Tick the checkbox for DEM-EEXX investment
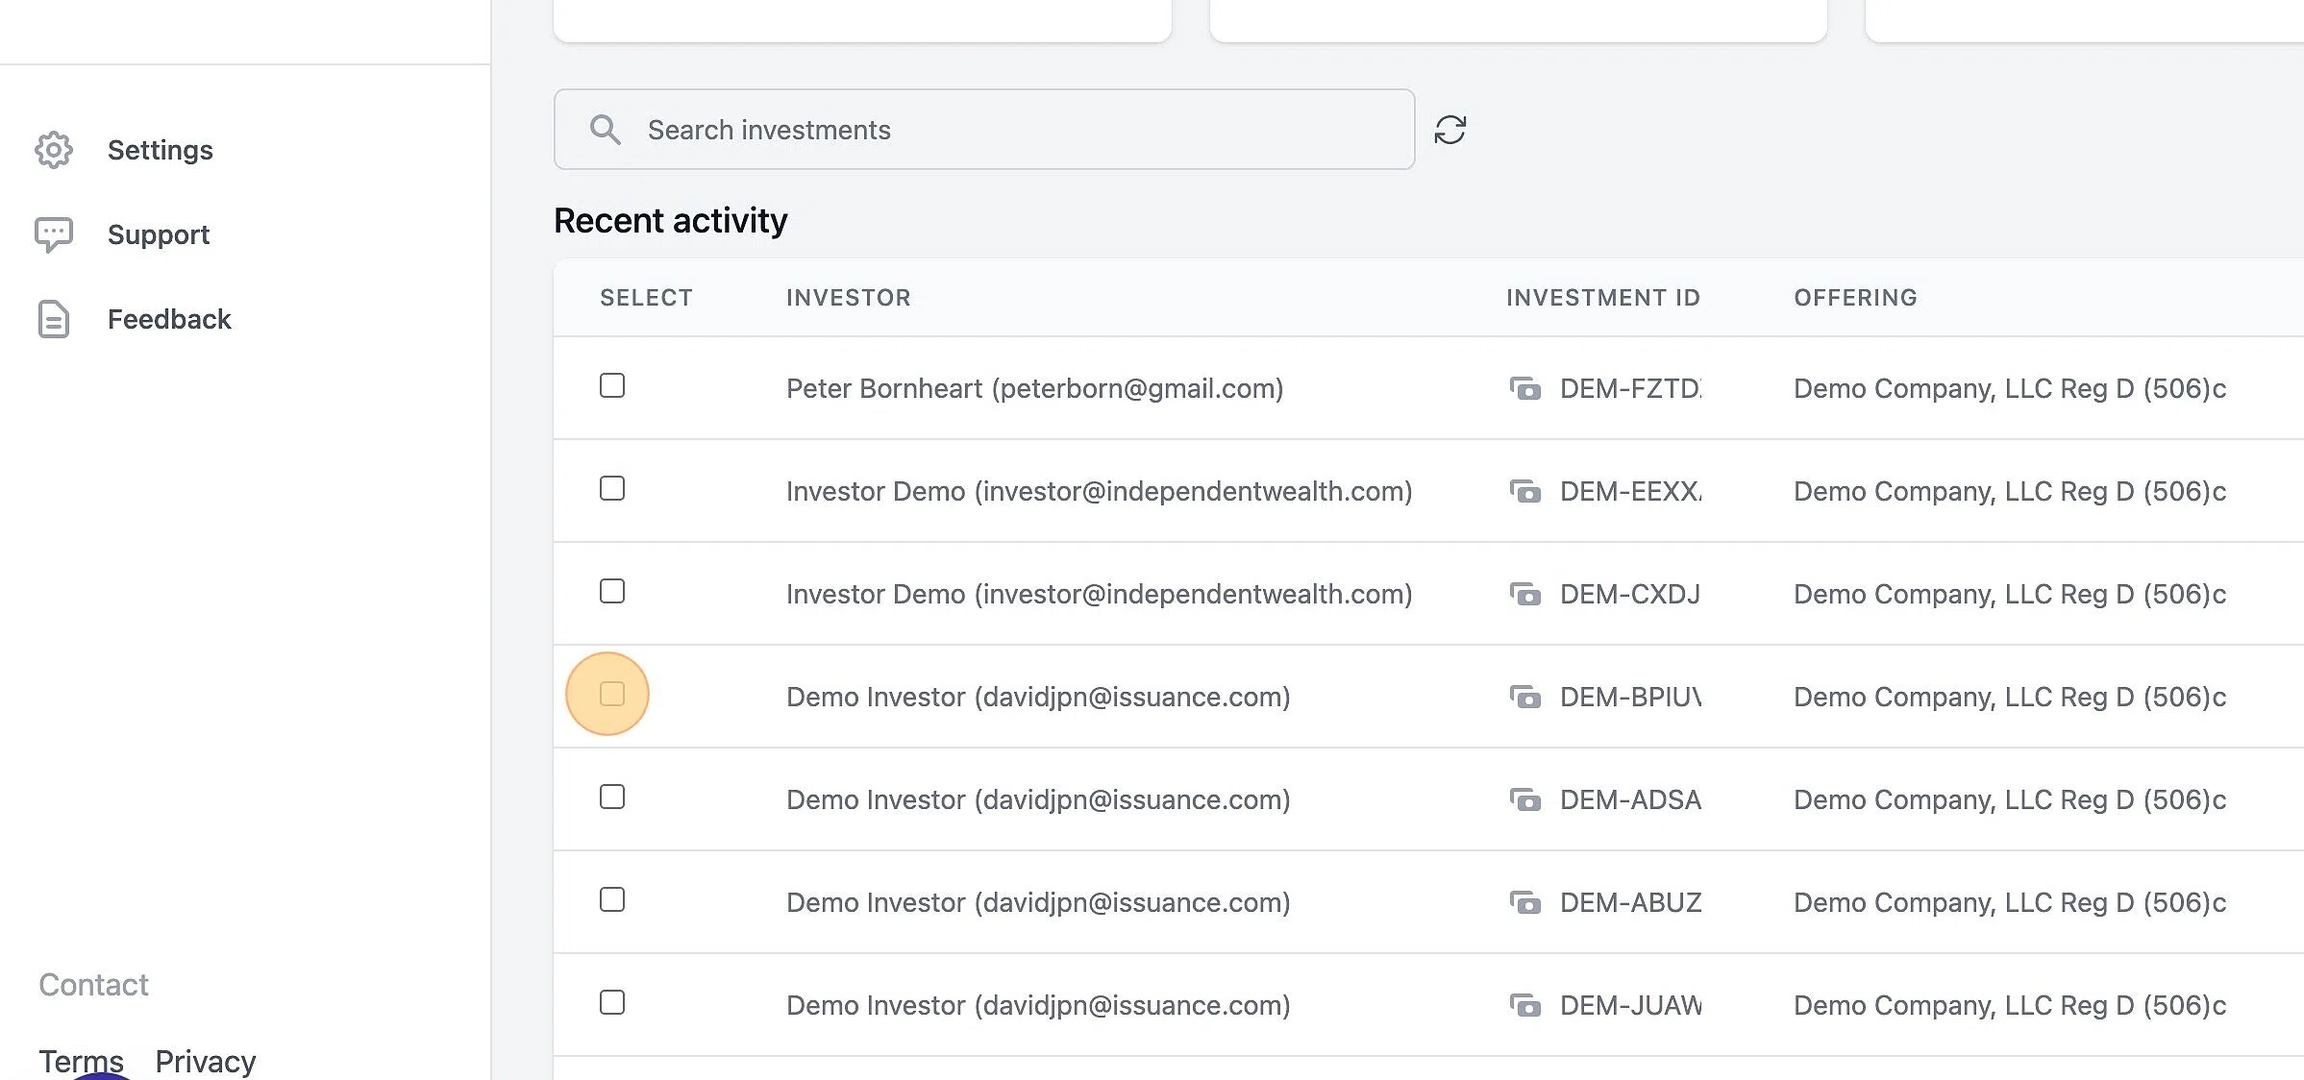The height and width of the screenshot is (1080, 2304). [612, 489]
